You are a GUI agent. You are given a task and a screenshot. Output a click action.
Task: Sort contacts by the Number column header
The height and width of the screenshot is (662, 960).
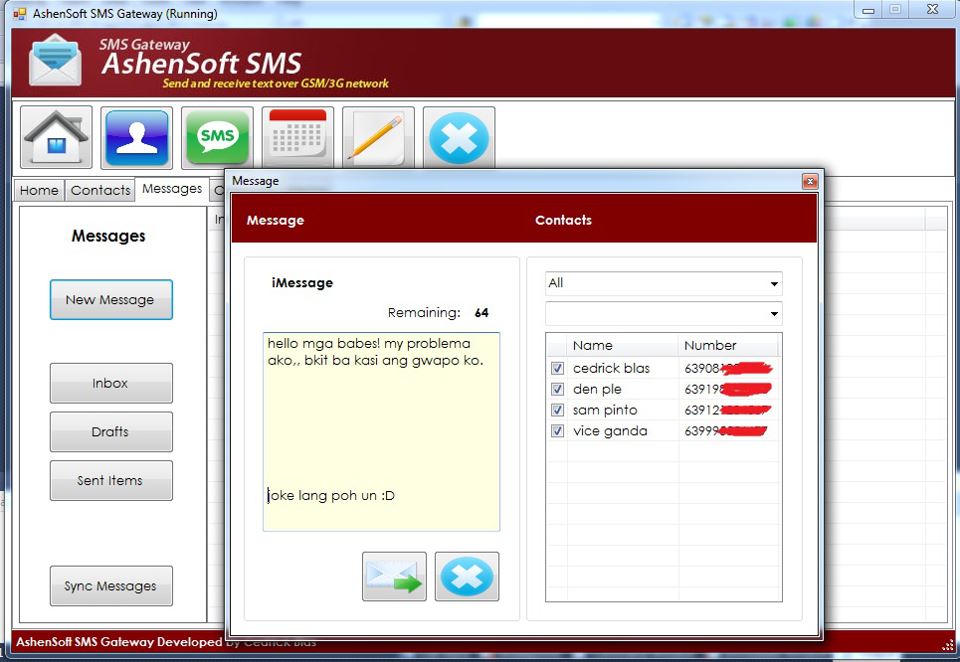pos(728,345)
